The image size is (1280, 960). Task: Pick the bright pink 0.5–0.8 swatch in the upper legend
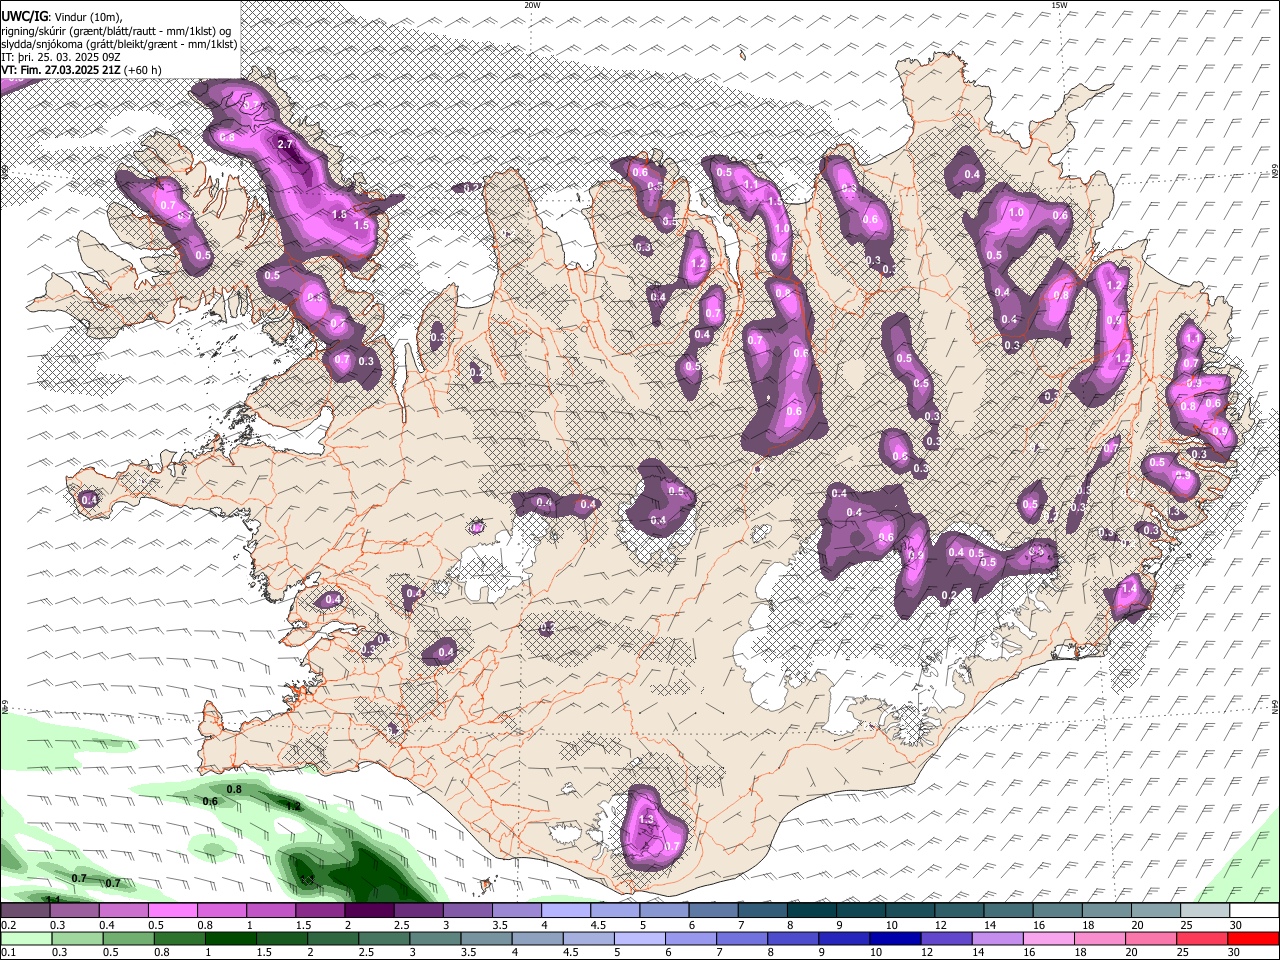(x=172, y=910)
